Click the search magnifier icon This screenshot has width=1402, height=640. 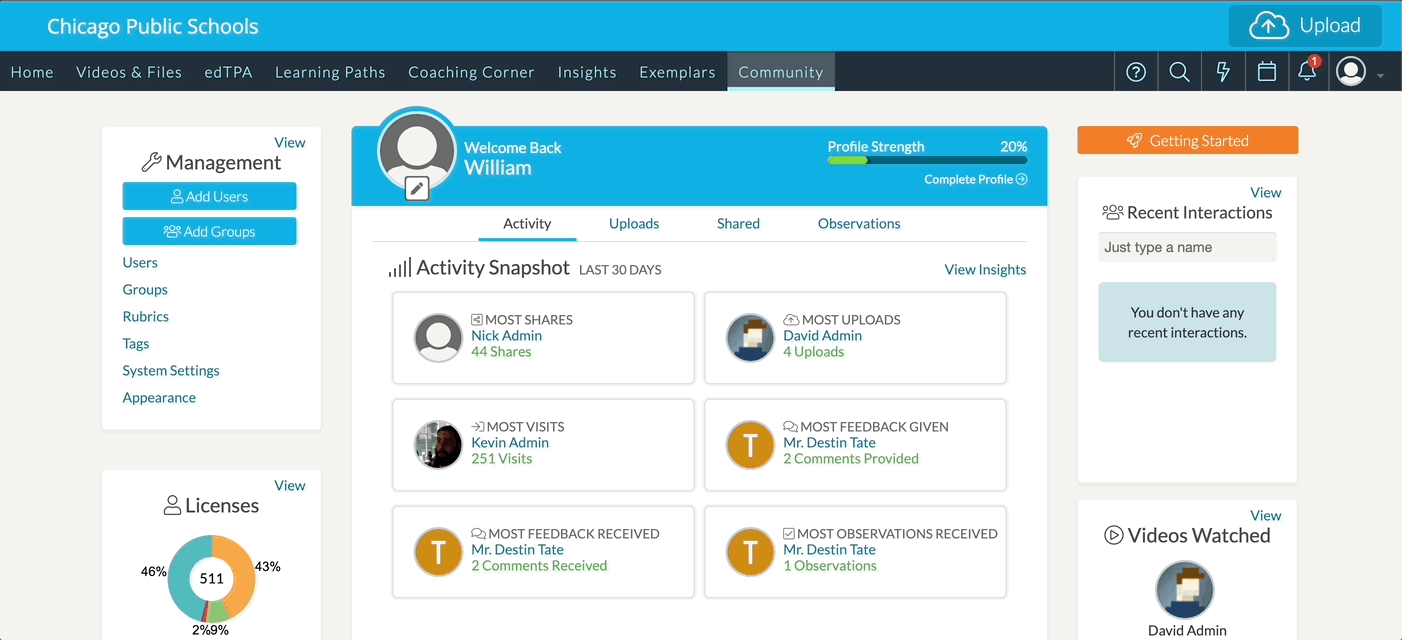click(1179, 72)
